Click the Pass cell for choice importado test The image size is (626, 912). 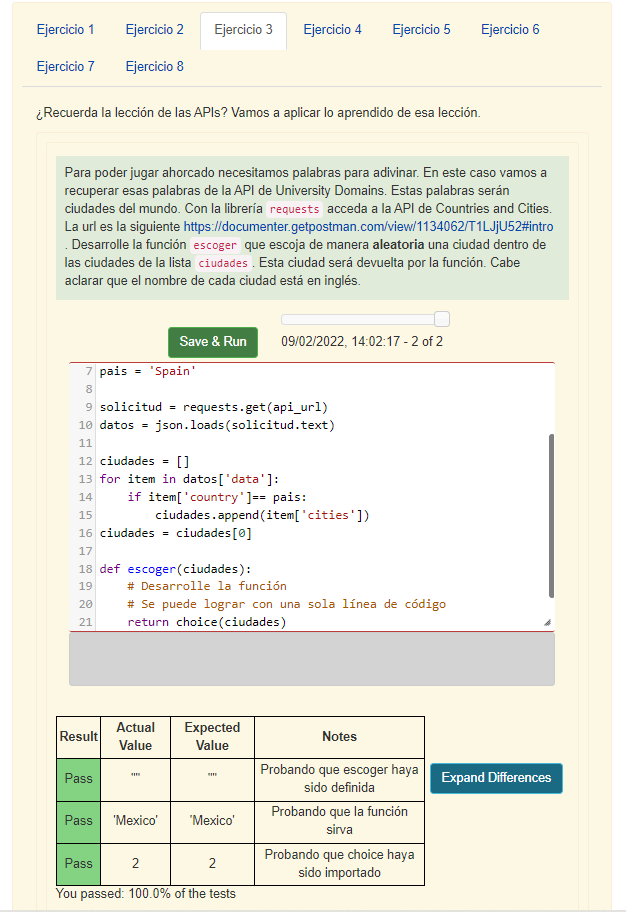click(x=79, y=864)
